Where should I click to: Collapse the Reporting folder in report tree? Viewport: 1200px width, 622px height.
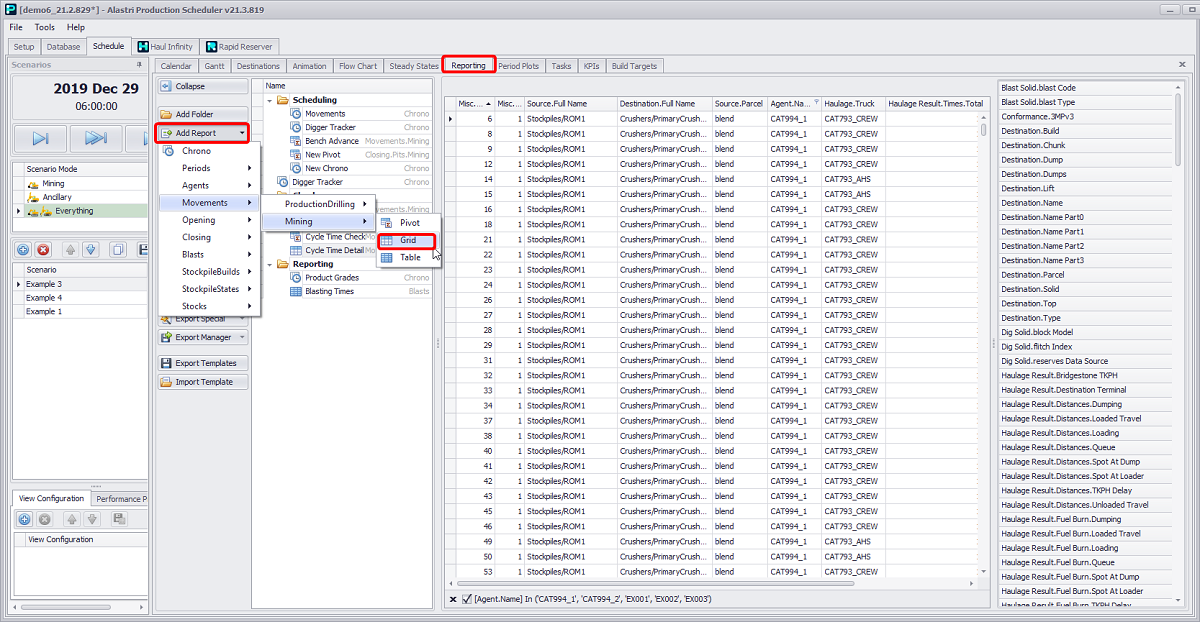click(x=270, y=264)
